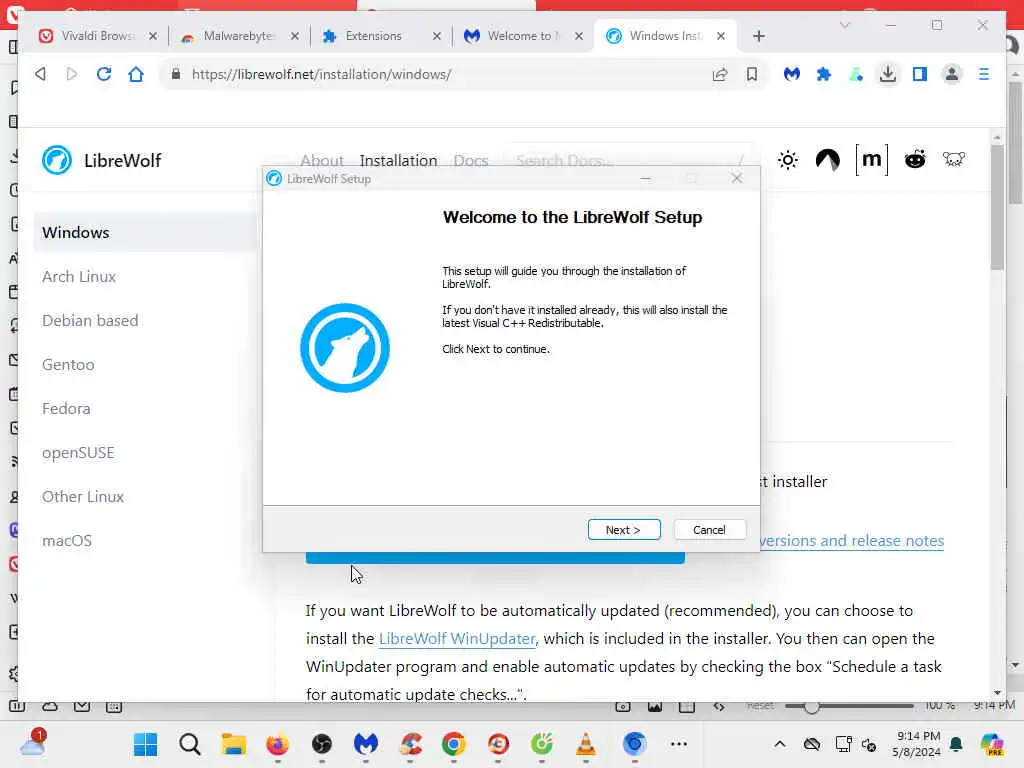
Task: Close the Windows Installation tab
Action: [721, 36]
